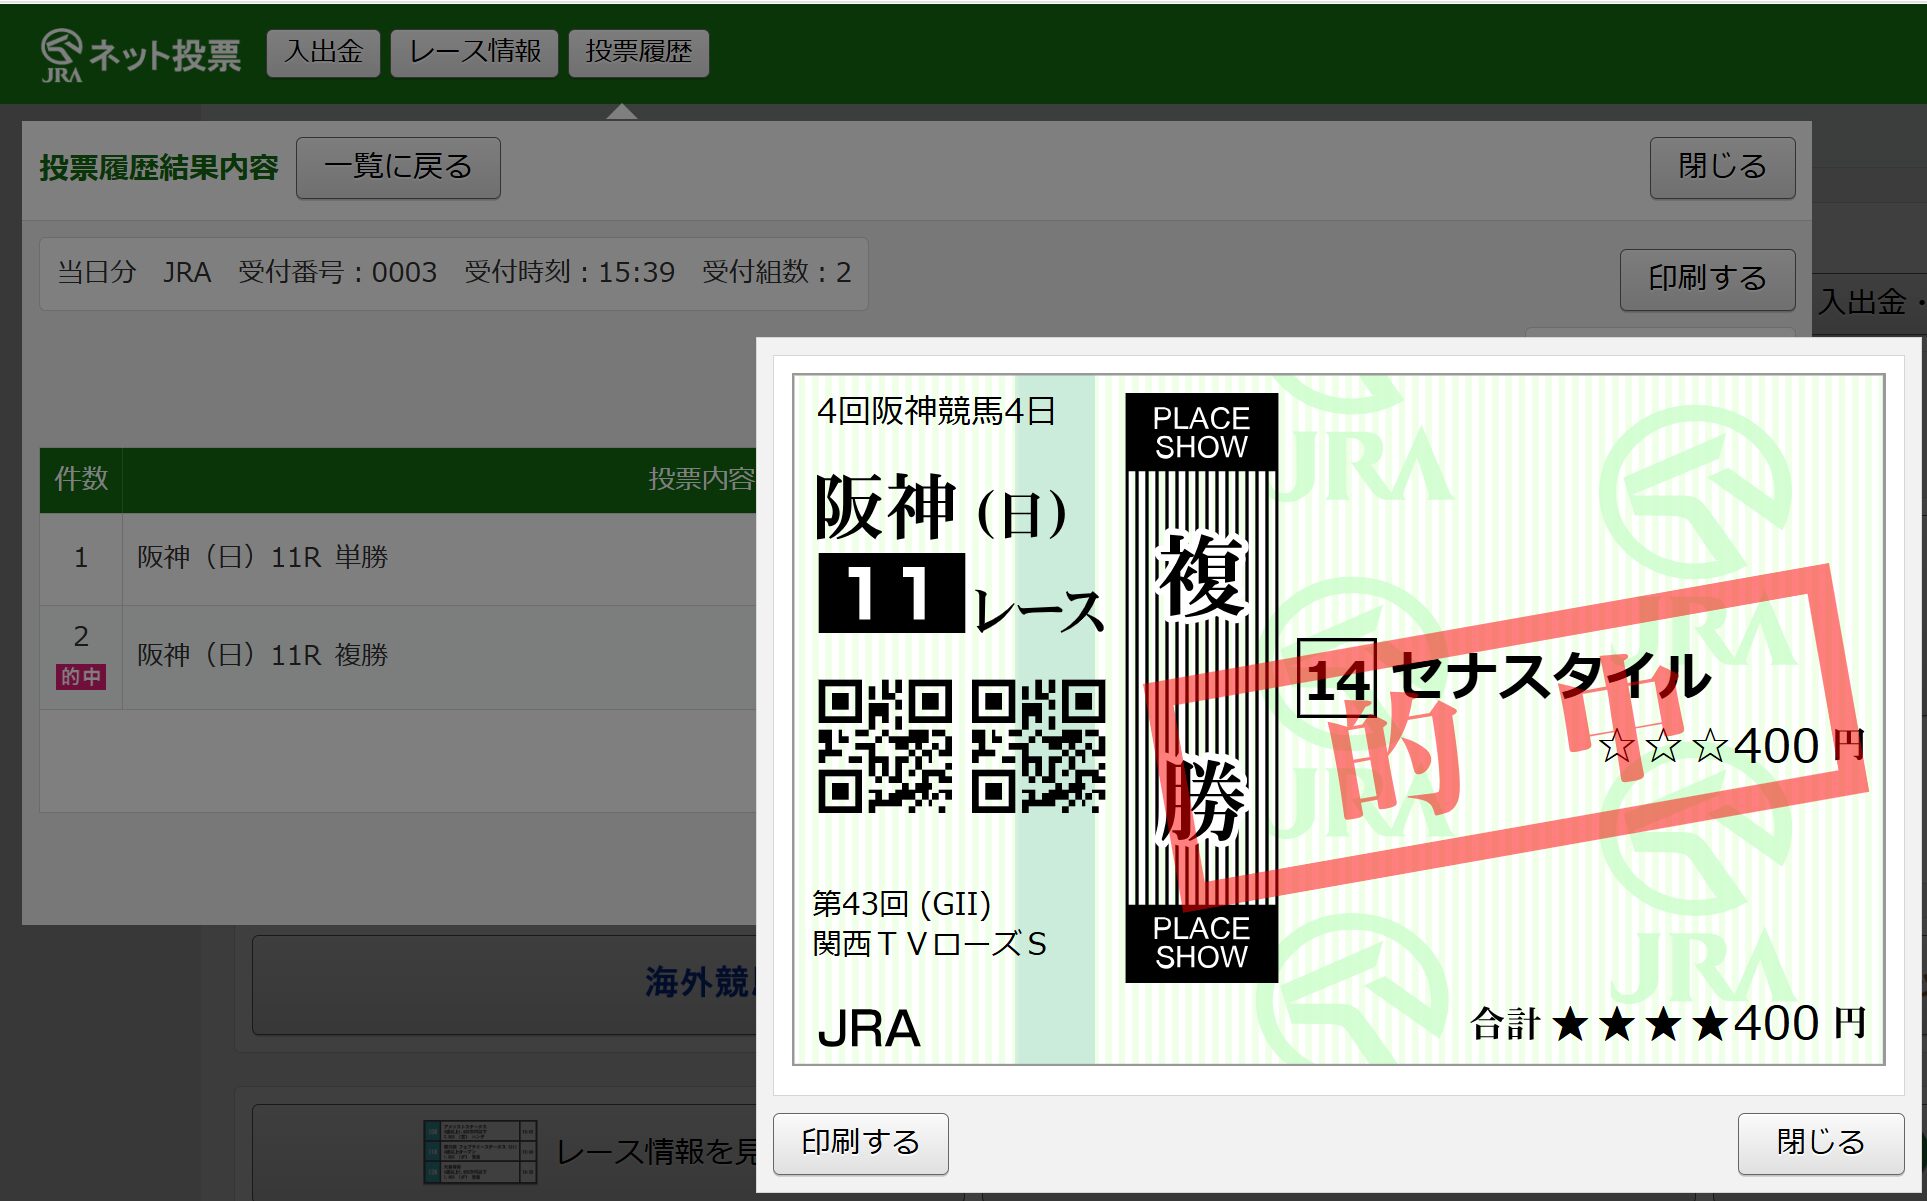Click 印刷する in the history panel
Screen dimensions: 1927x1201
(x=1707, y=279)
